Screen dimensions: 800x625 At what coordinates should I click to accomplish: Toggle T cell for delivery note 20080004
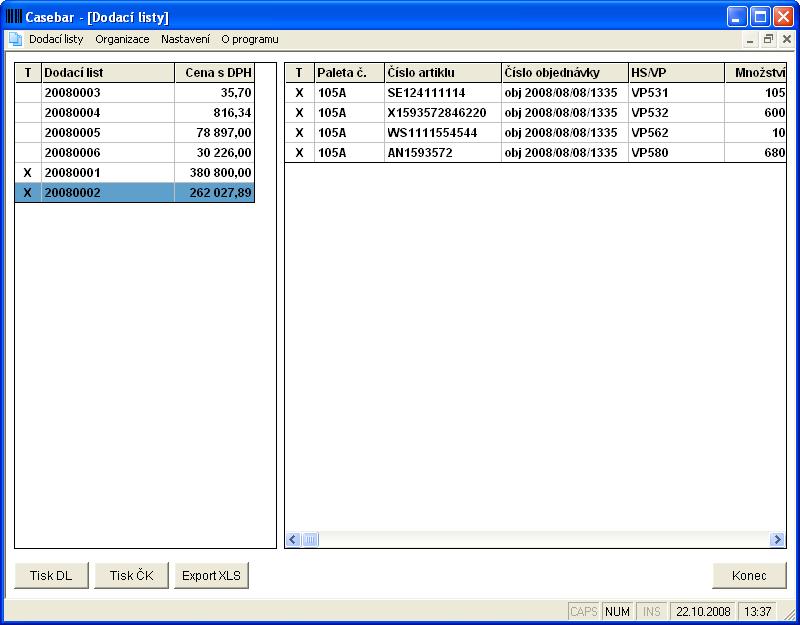[28, 112]
